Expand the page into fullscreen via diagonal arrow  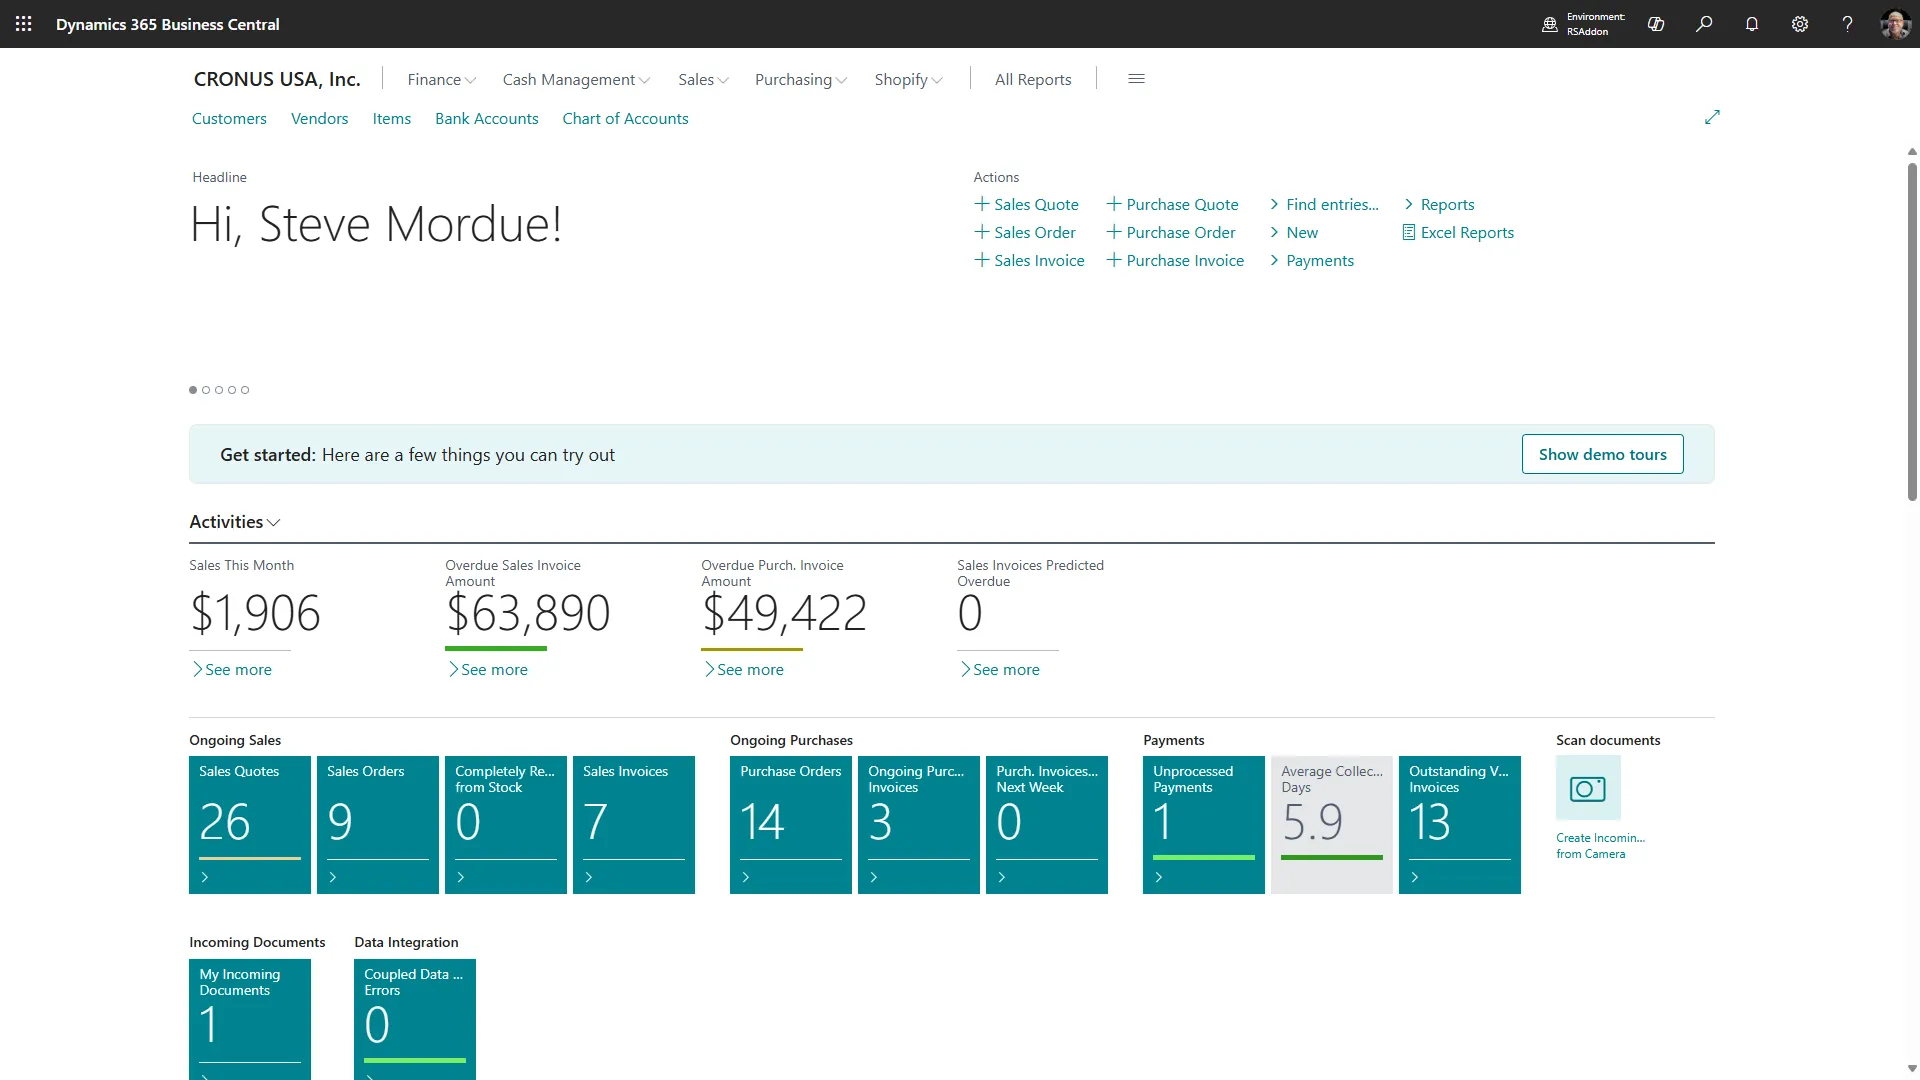(x=1712, y=117)
